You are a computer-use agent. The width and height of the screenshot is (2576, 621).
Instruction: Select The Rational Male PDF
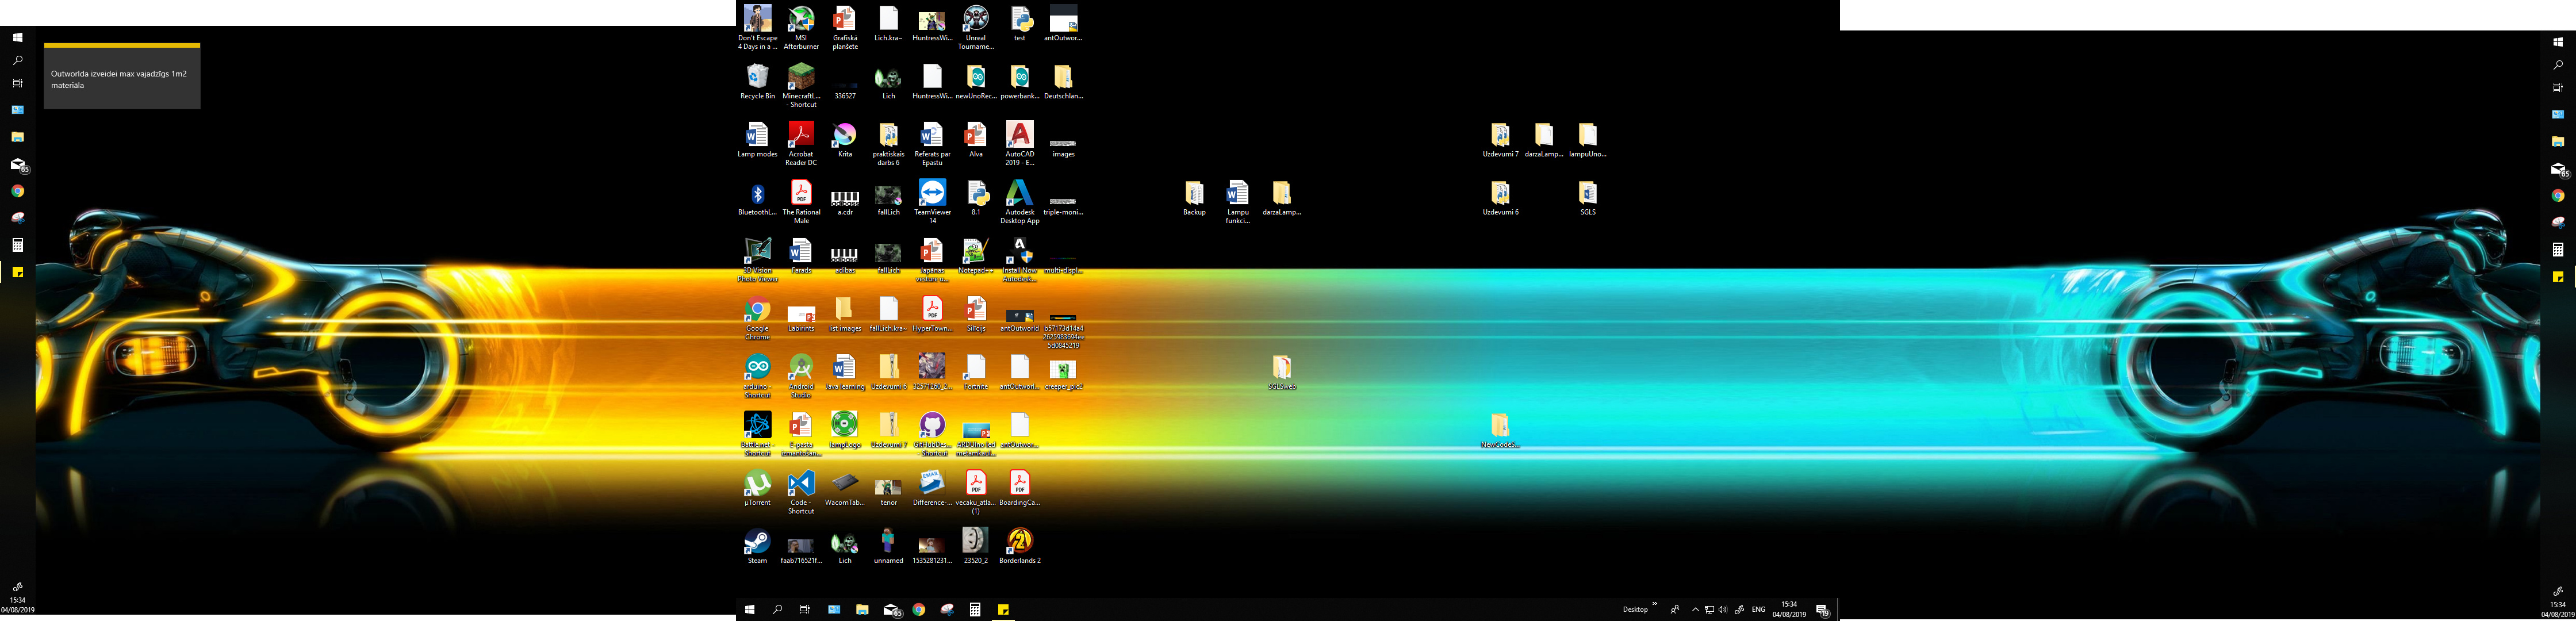click(801, 201)
